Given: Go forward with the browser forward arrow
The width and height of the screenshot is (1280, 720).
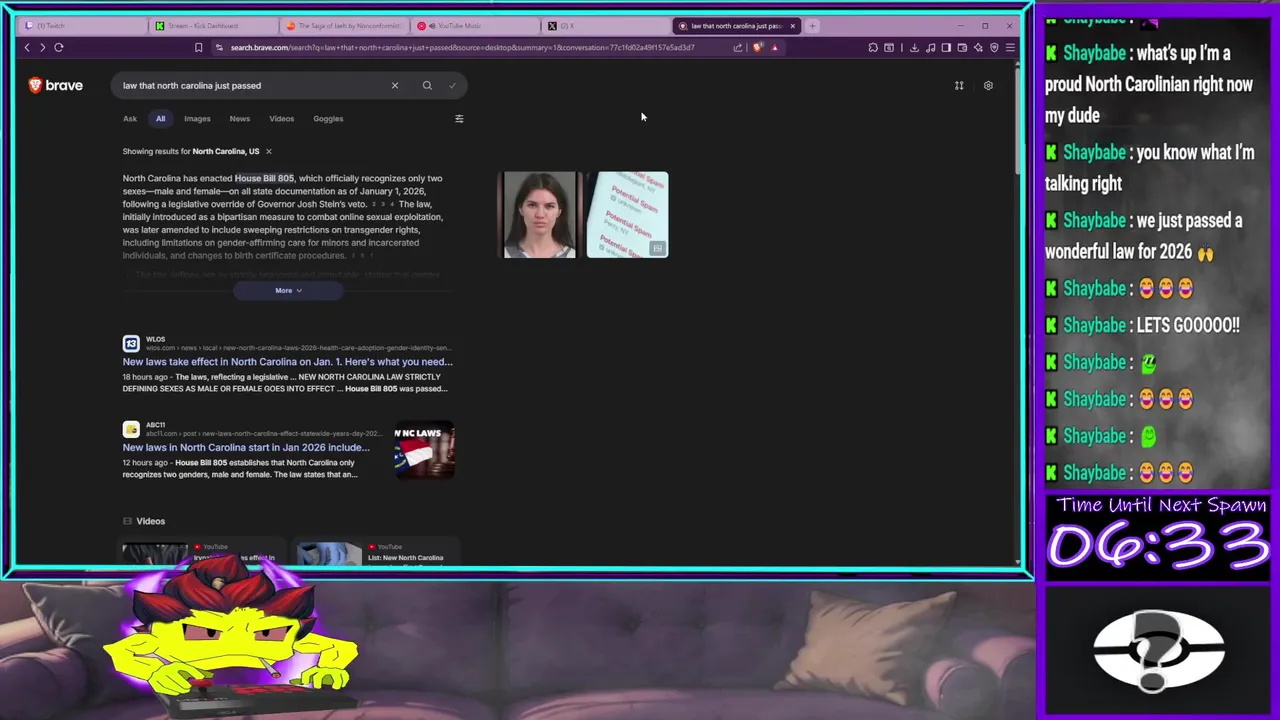Looking at the screenshot, I should (x=42, y=47).
